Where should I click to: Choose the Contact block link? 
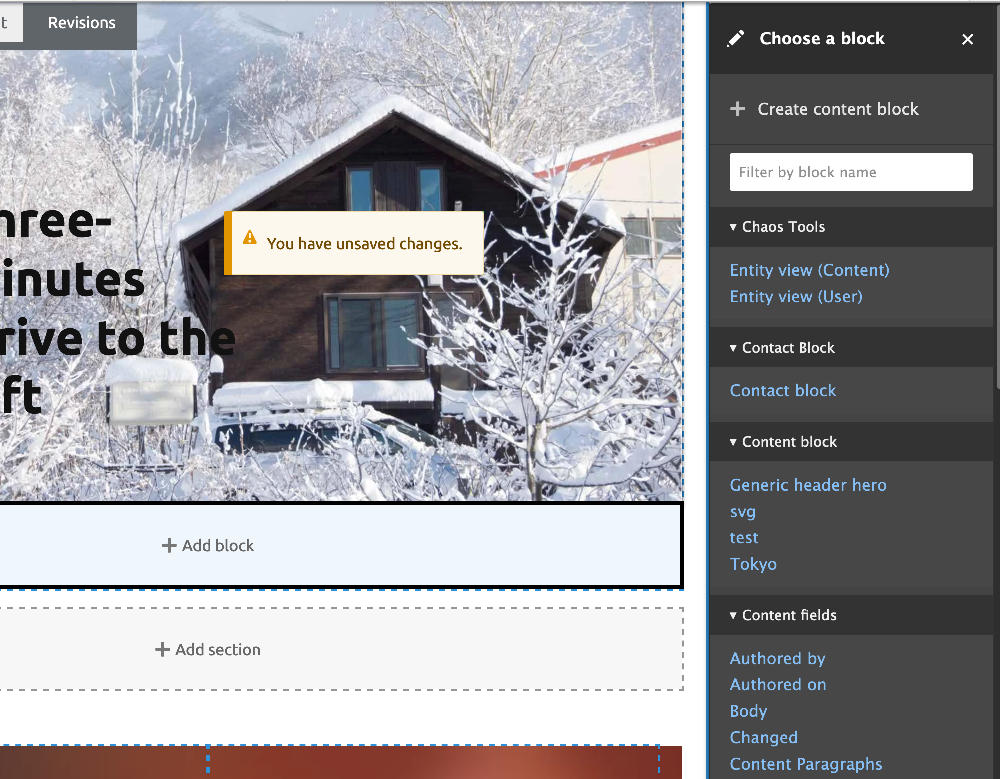click(x=783, y=390)
